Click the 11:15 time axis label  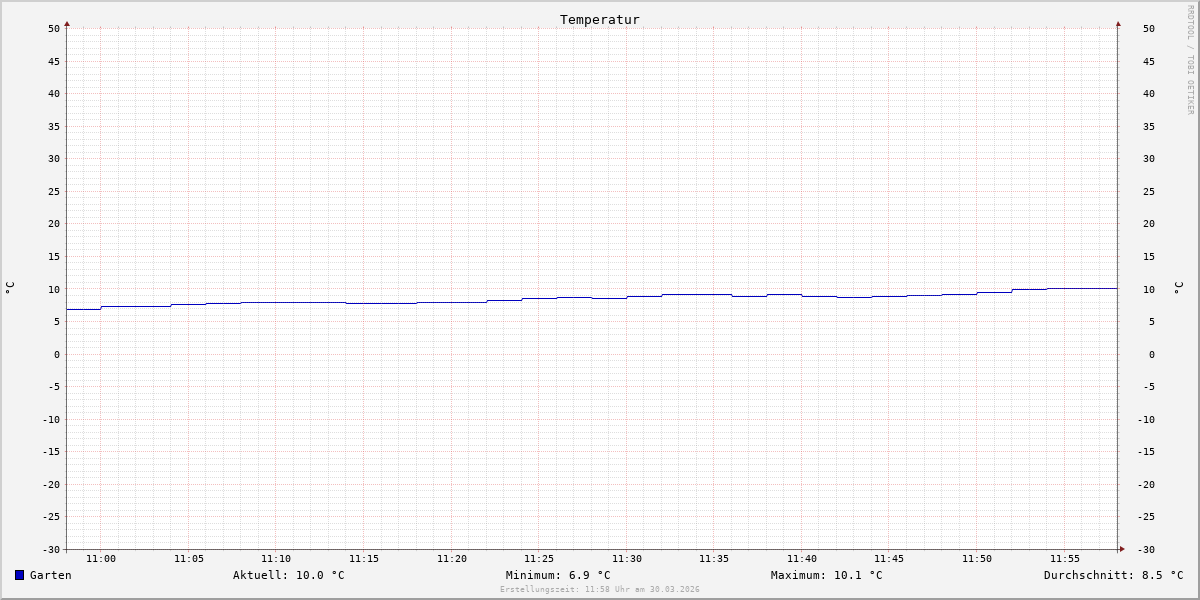[x=364, y=559]
